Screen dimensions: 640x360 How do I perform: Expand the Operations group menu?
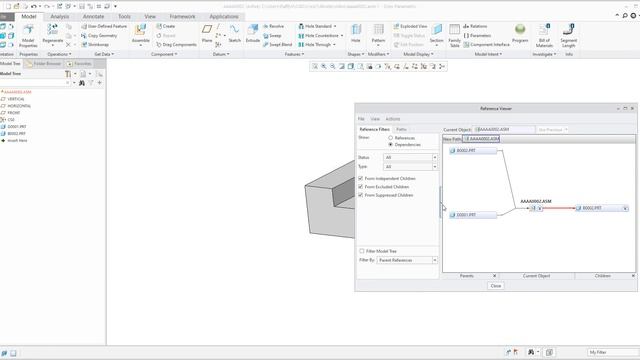pos(59,54)
